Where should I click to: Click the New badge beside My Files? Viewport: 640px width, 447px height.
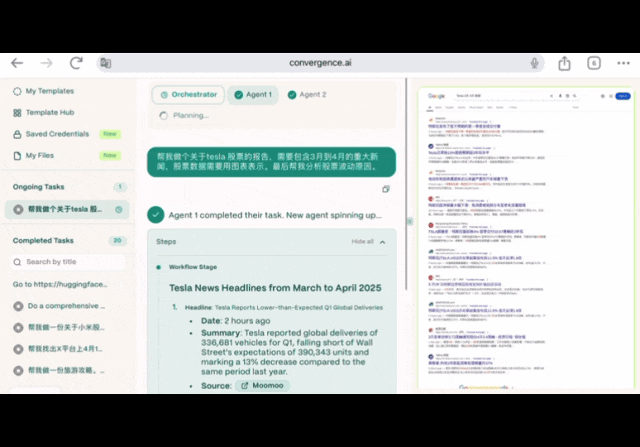[110, 156]
